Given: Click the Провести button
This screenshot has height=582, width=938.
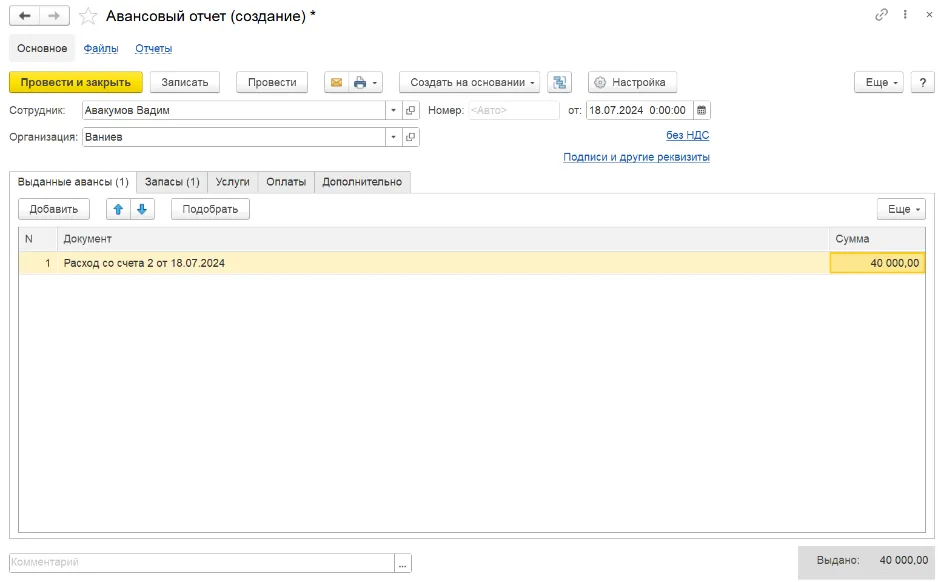Looking at the screenshot, I should pos(272,83).
